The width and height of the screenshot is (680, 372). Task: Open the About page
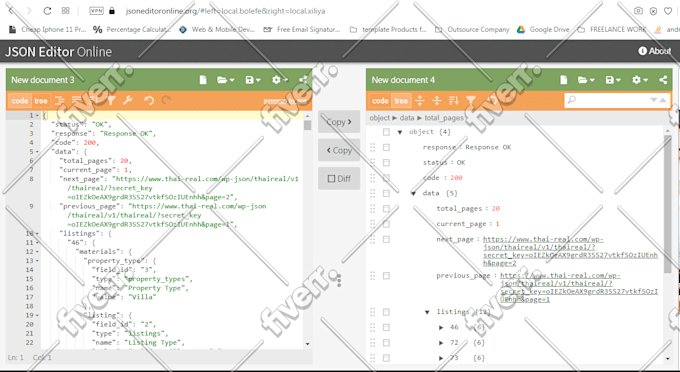(654, 51)
